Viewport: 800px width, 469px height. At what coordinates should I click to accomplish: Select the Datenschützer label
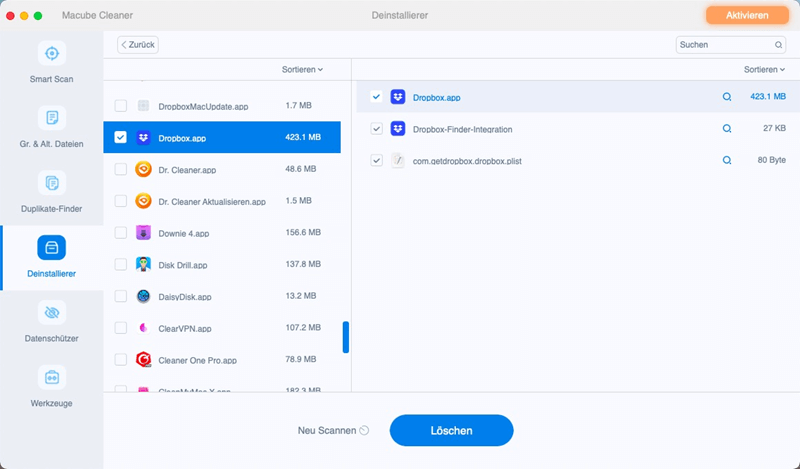[x=52, y=338]
